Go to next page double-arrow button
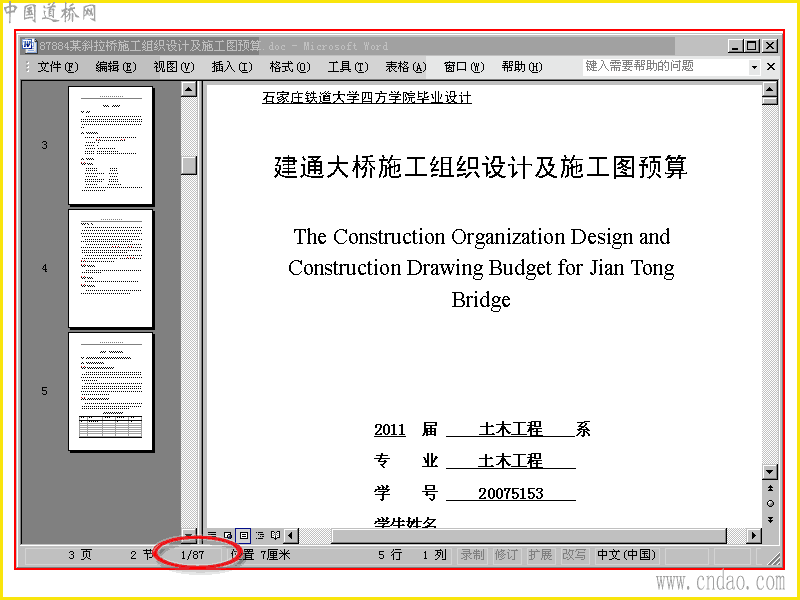Screen dimensions: 800x600 click(770, 519)
